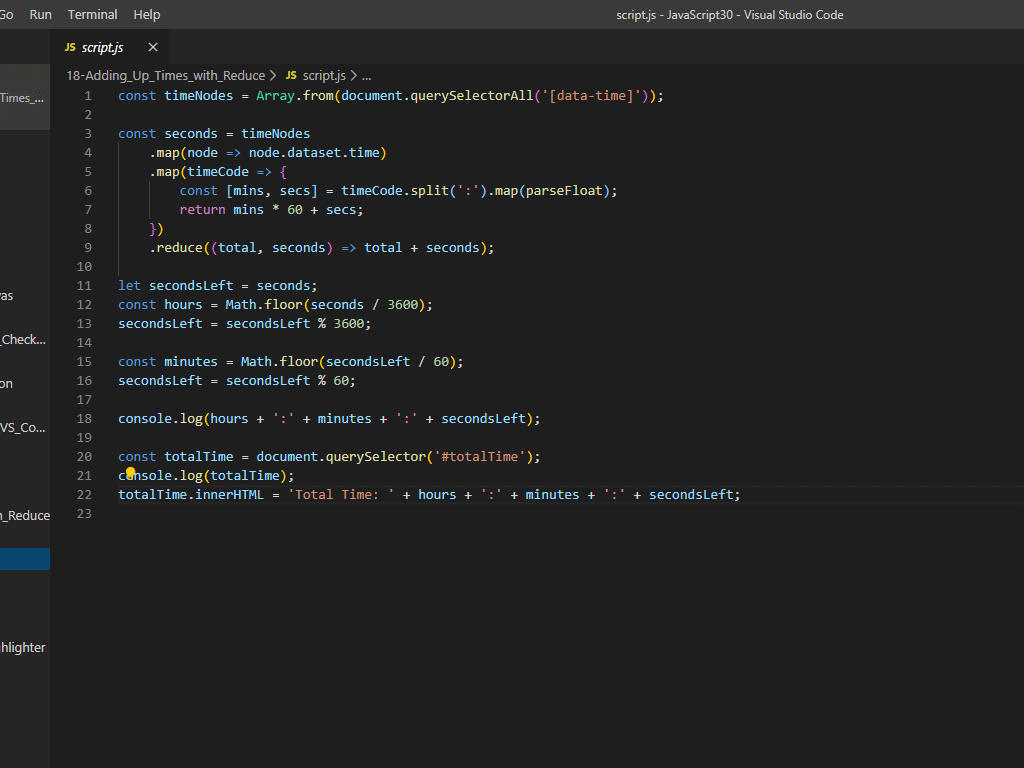Open the Help menu
This screenshot has width=1024, height=768.
coord(147,14)
